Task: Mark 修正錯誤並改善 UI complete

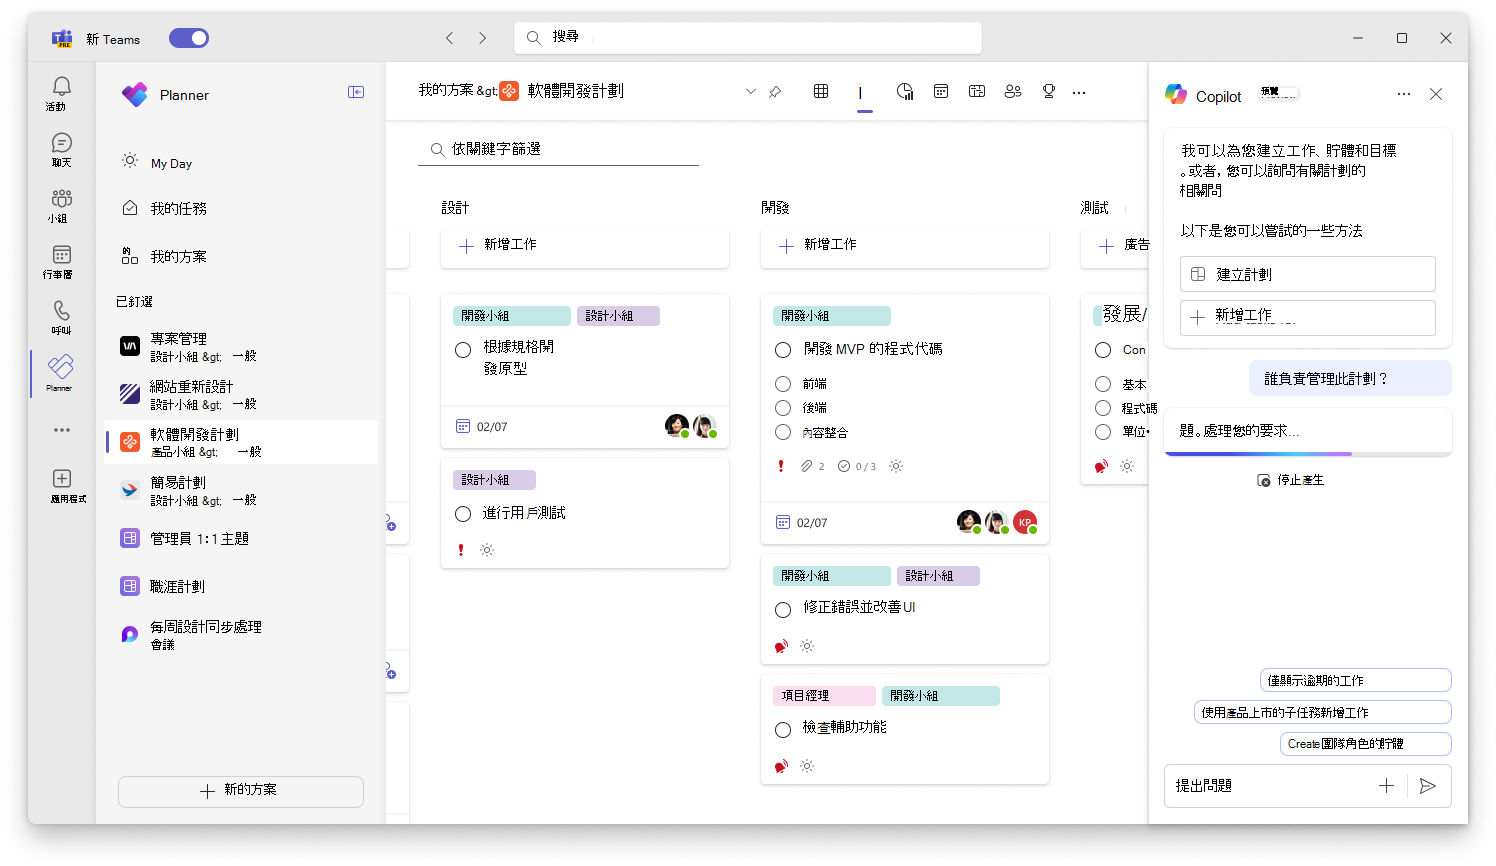Action: pyautogui.click(x=783, y=610)
